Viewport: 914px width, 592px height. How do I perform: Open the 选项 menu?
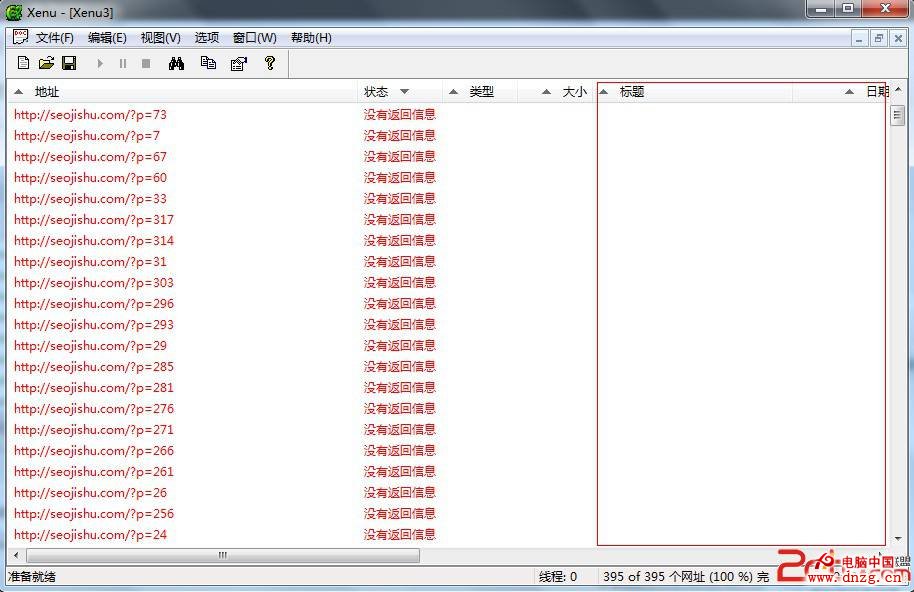pyautogui.click(x=206, y=38)
